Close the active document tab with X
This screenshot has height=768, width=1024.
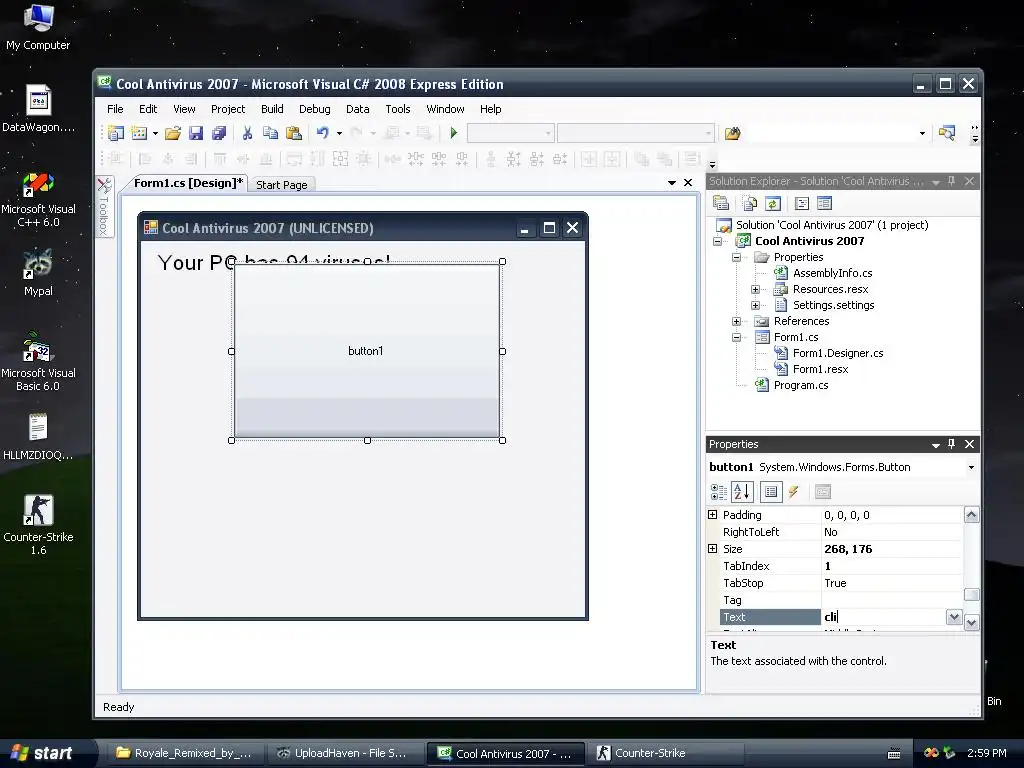coord(688,183)
